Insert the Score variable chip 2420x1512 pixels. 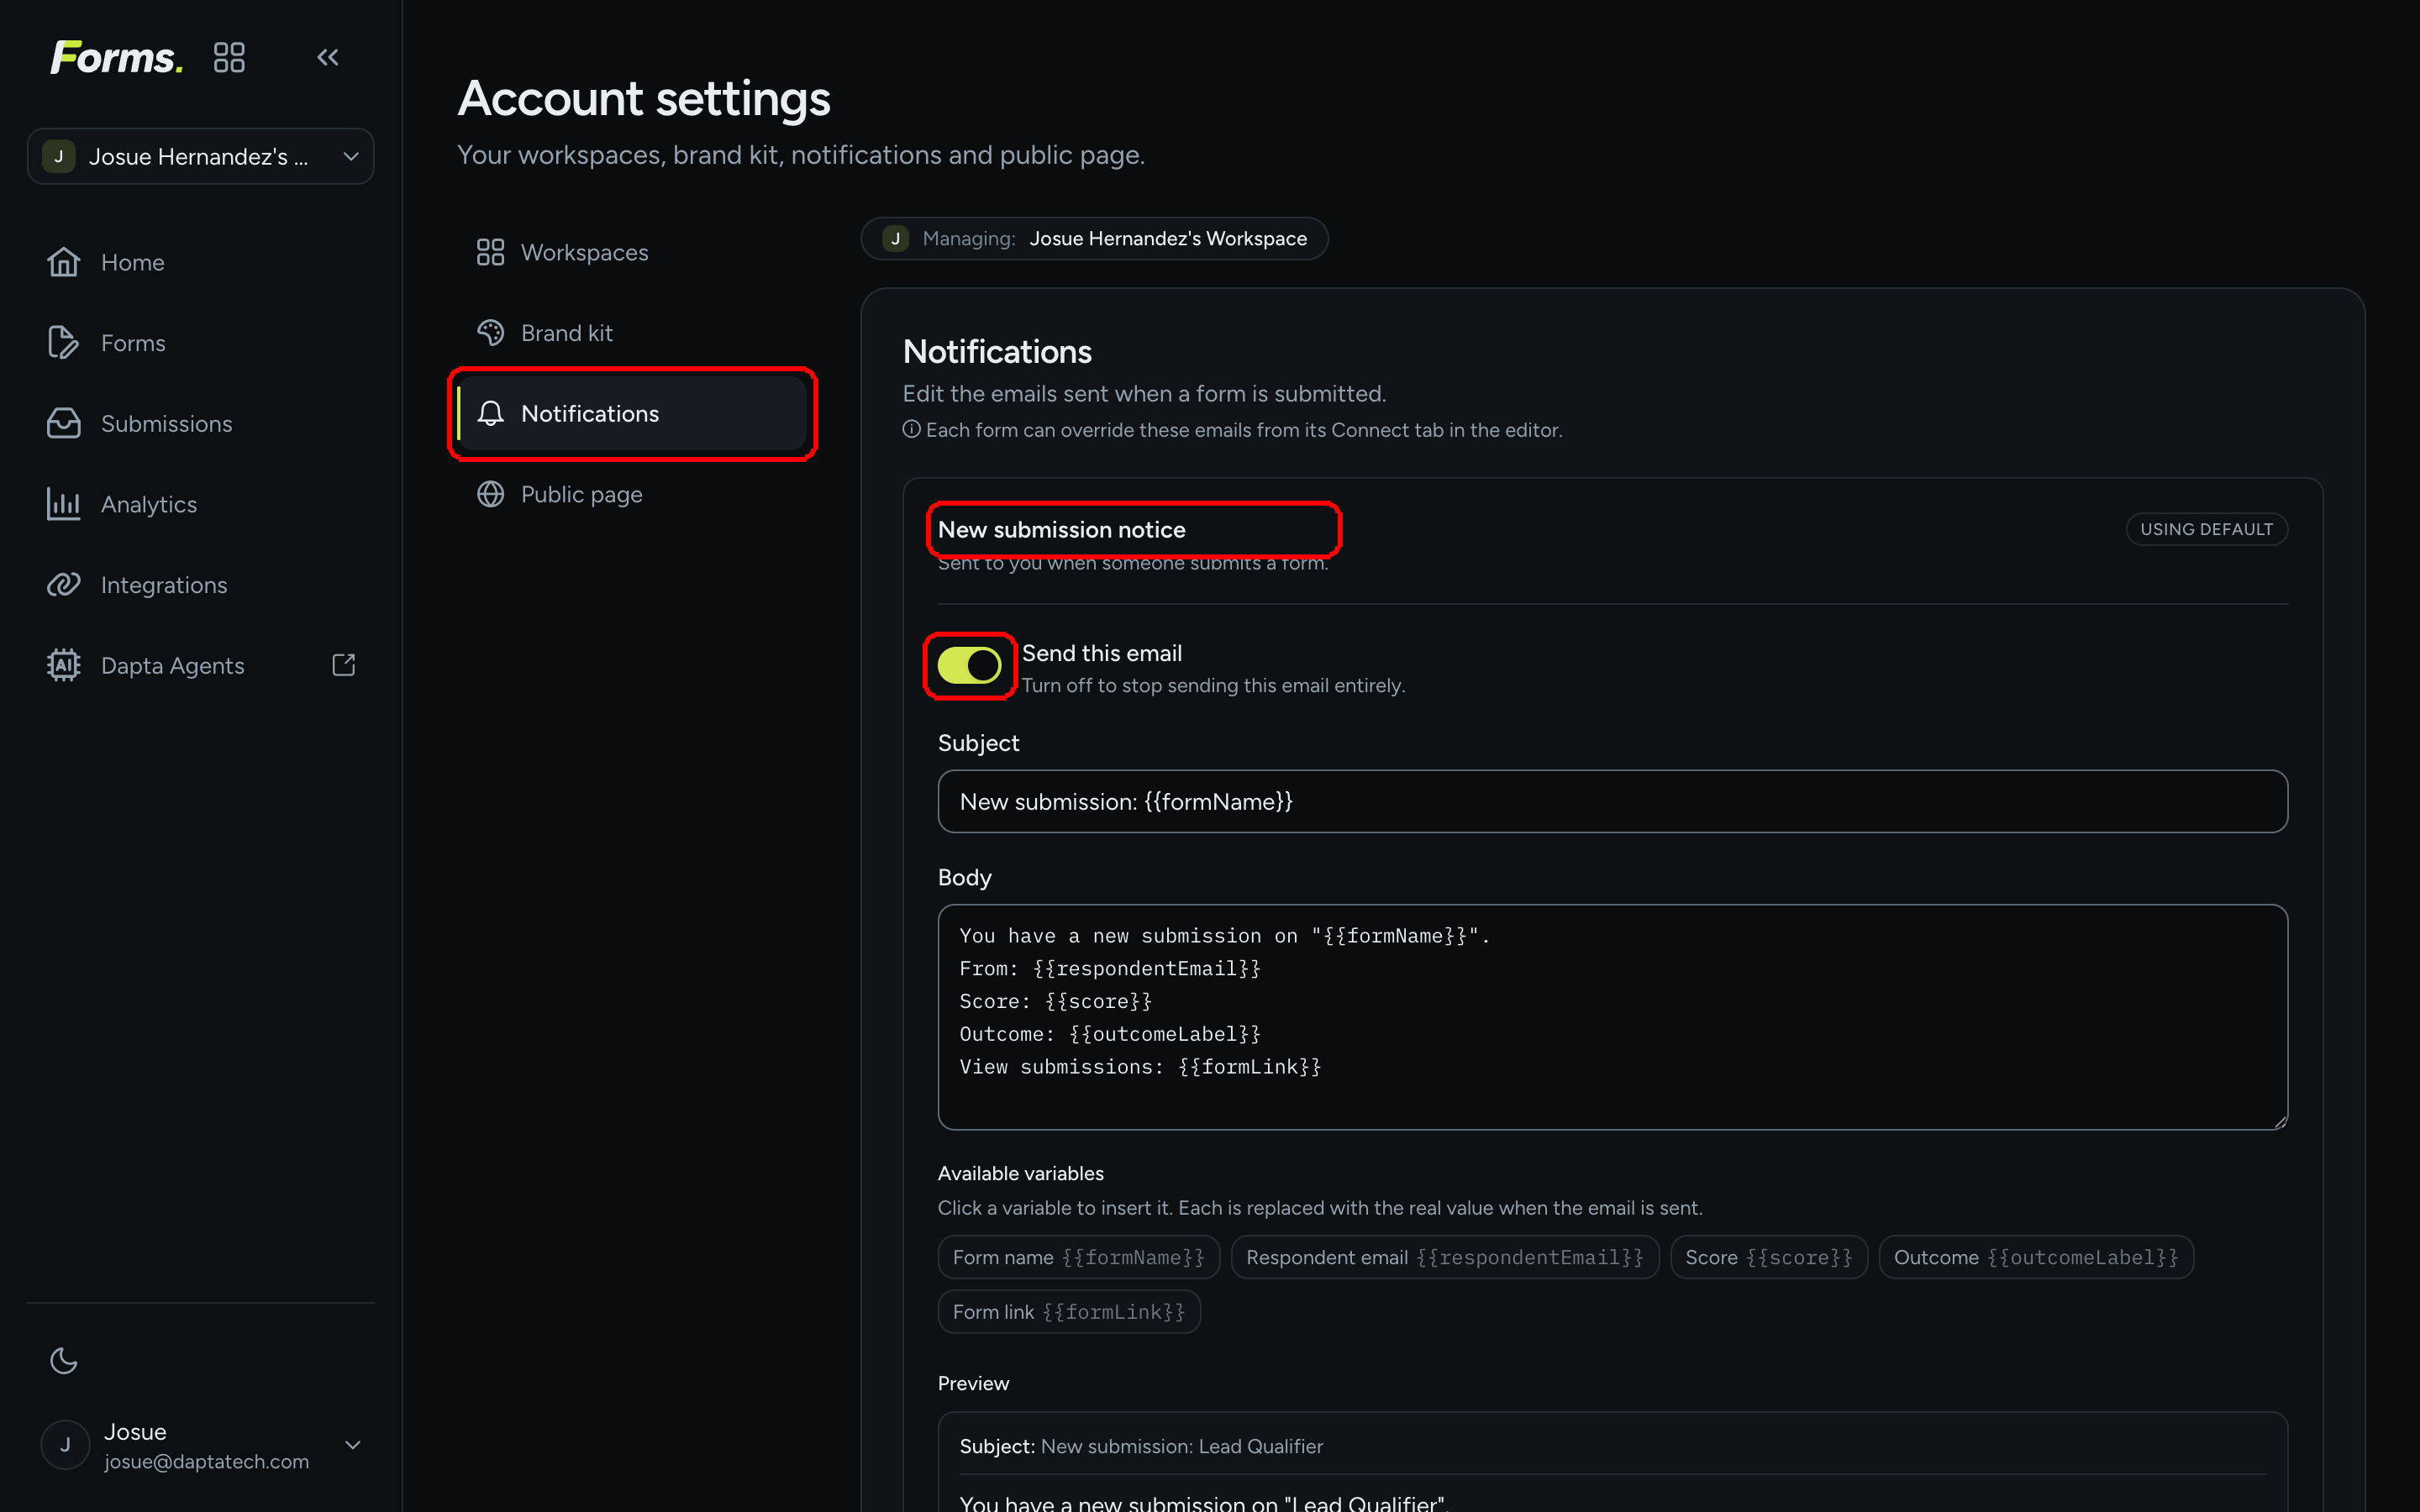pyautogui.click(x=1768, y=1257)
